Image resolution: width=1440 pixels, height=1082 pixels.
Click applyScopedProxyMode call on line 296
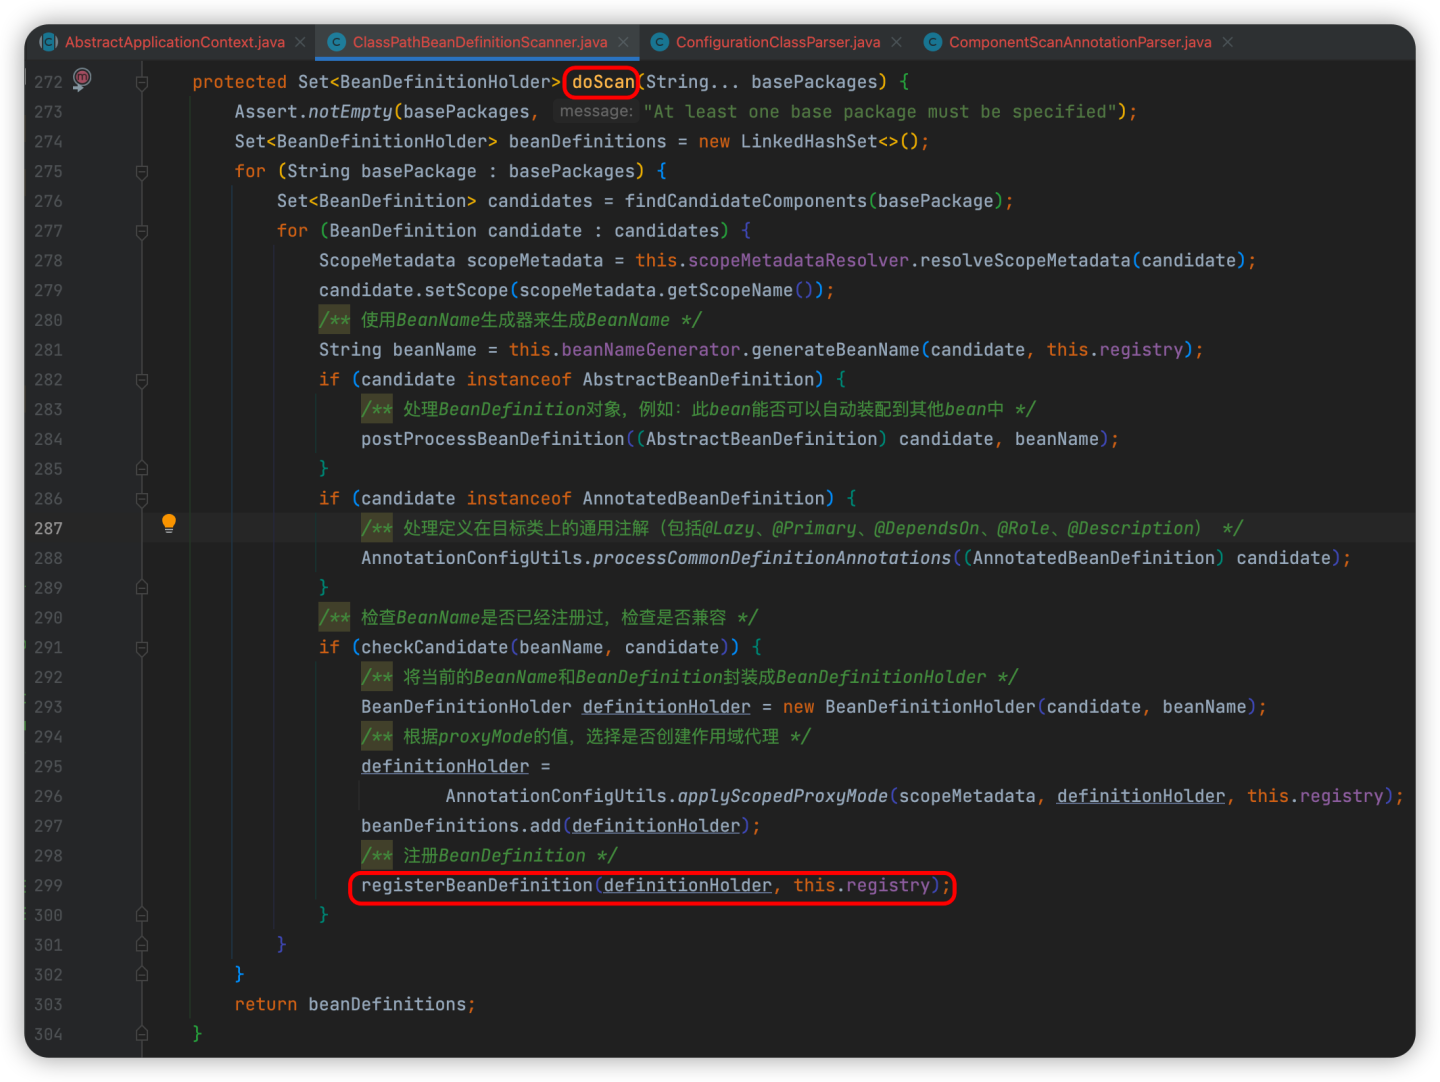[783, 796]
